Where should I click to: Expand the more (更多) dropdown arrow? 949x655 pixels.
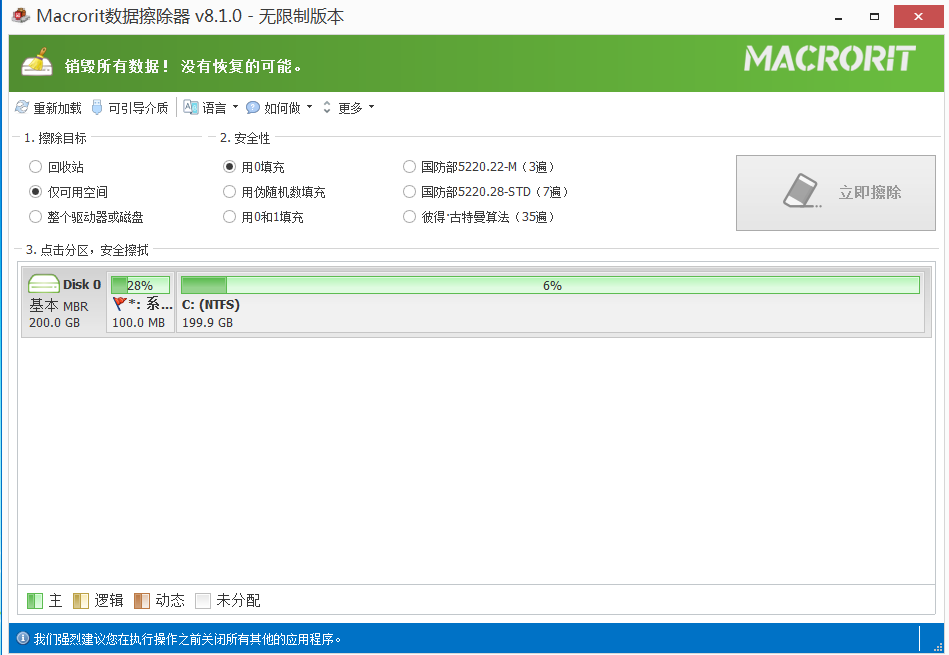coord(371,107)
